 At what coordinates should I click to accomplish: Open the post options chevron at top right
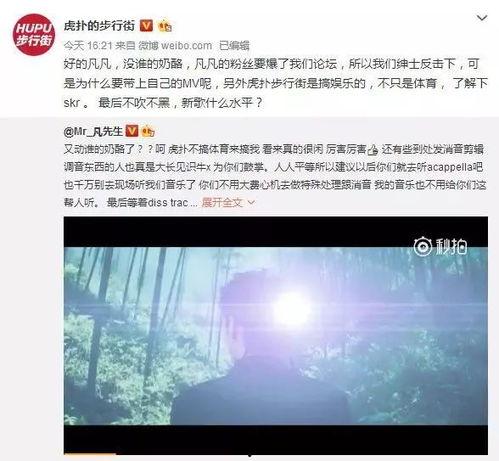click(482, 18)
